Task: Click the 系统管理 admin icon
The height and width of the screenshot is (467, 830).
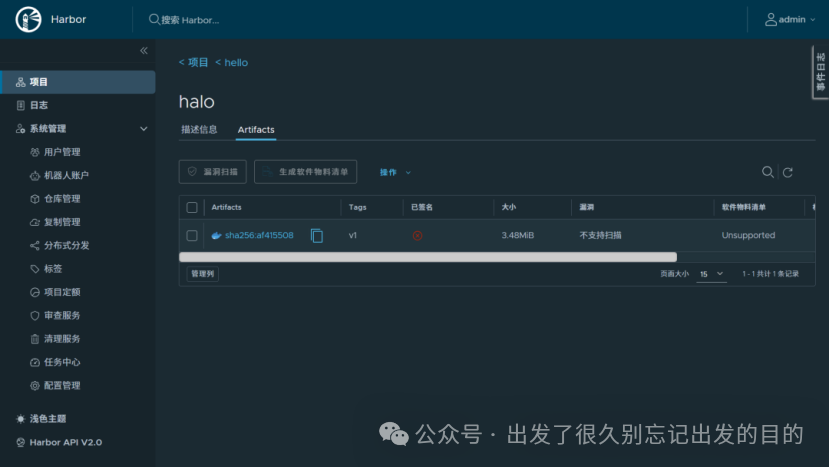Action: click(x=21, y=129)
